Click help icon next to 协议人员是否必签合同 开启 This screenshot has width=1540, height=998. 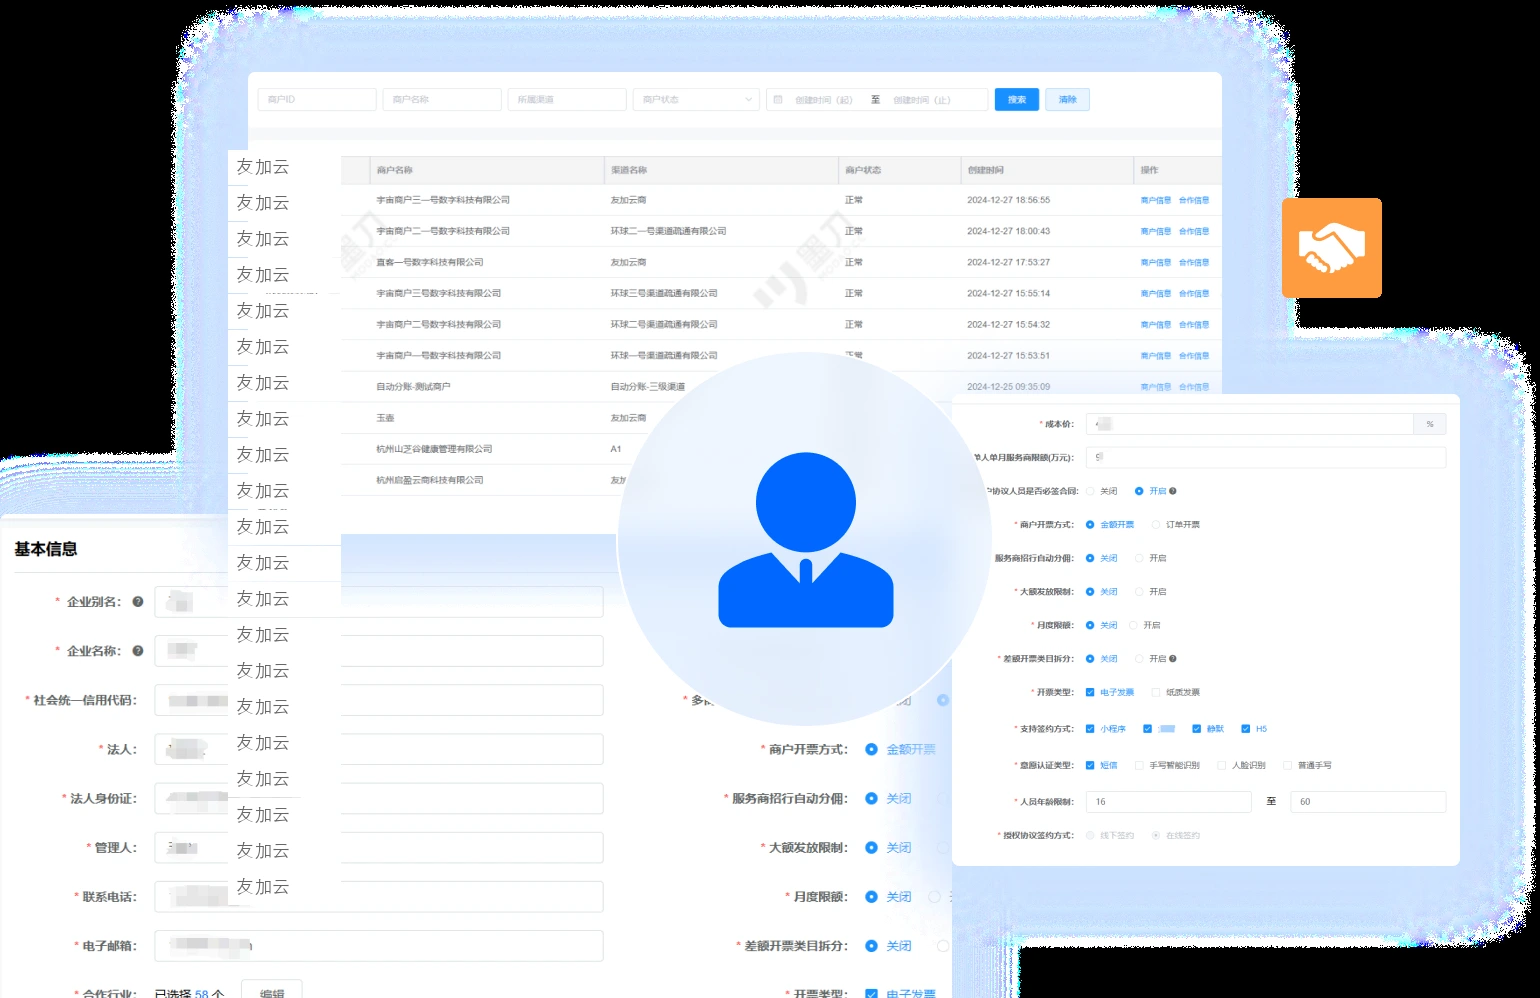(1172, 491)
